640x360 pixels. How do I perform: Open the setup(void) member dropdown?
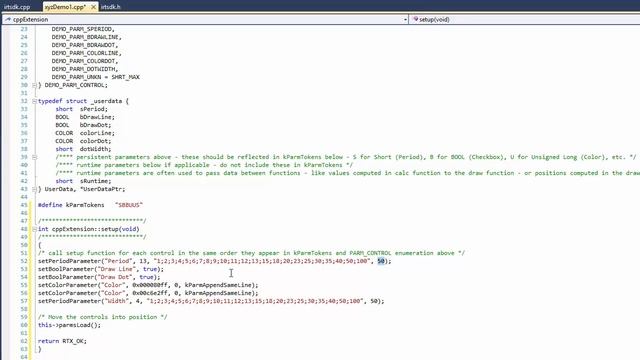(525, 19)
